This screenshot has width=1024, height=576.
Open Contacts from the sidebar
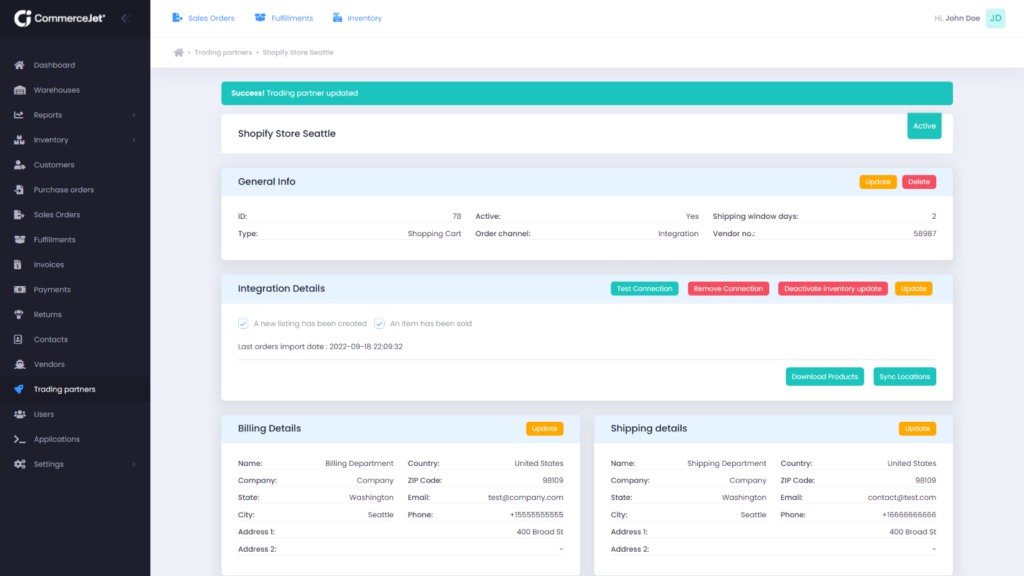pos(50,339)
